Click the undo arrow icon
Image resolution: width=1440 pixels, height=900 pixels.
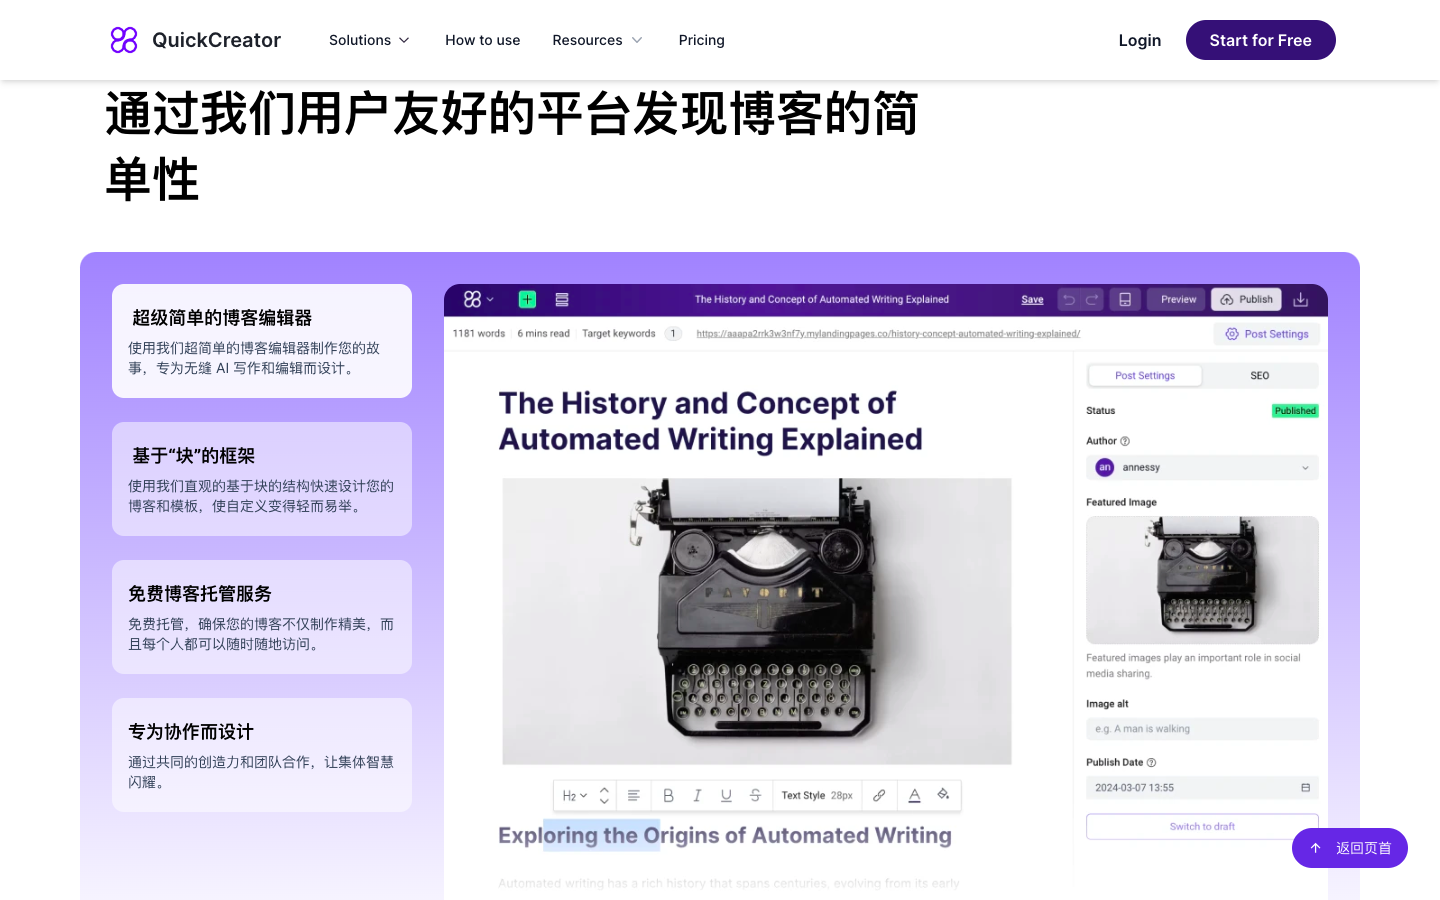[x=1069, y=300]
